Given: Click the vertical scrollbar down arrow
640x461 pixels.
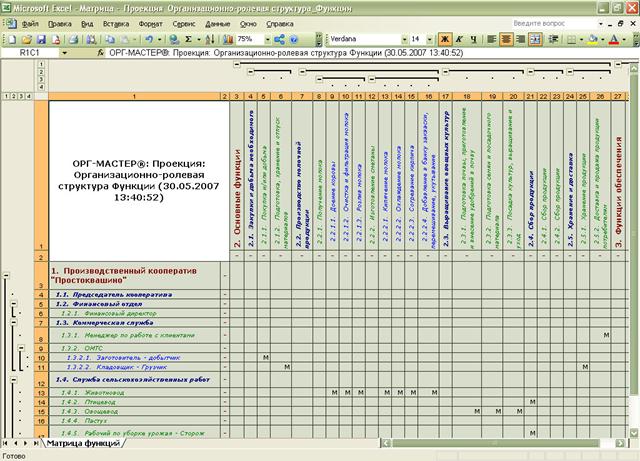Looking at the screenshot, I should tap(634, 432).
